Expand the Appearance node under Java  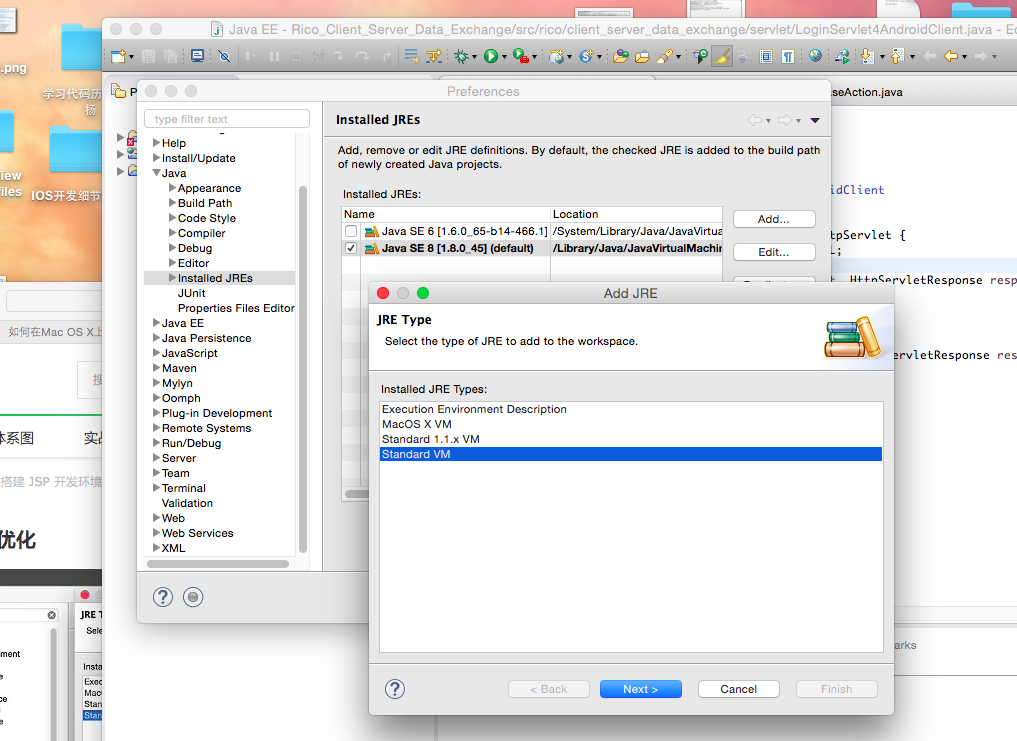(x=173, y=188)
